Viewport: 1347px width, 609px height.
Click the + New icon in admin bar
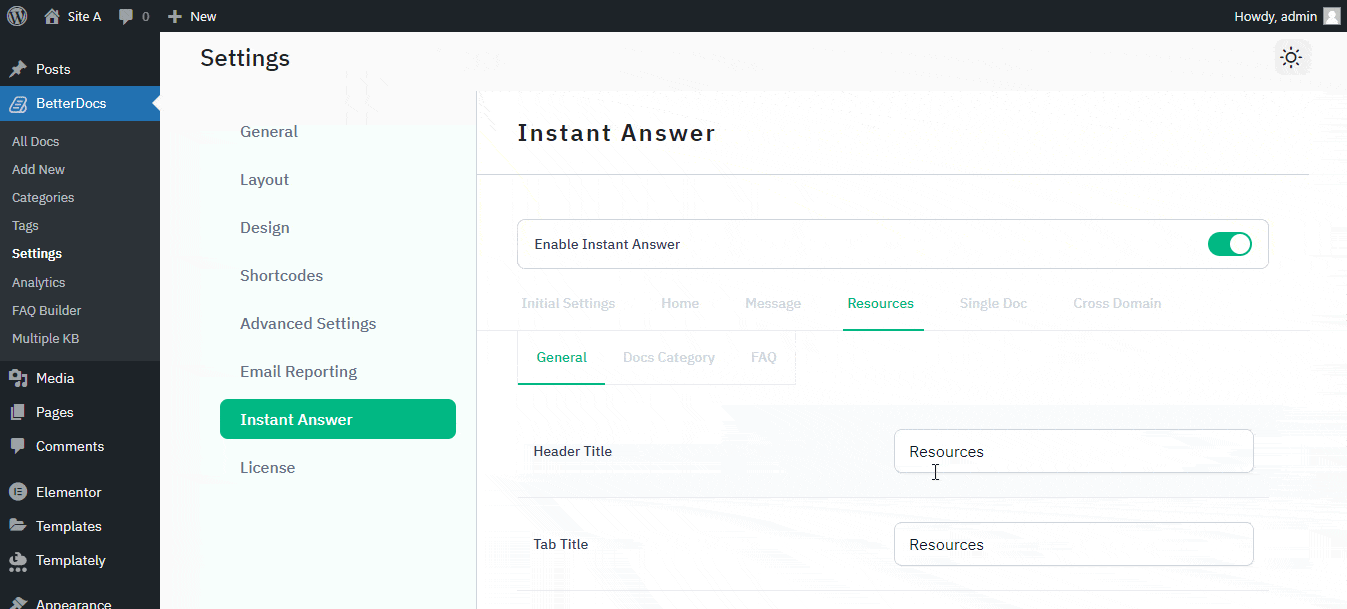(x=176, y=15)
